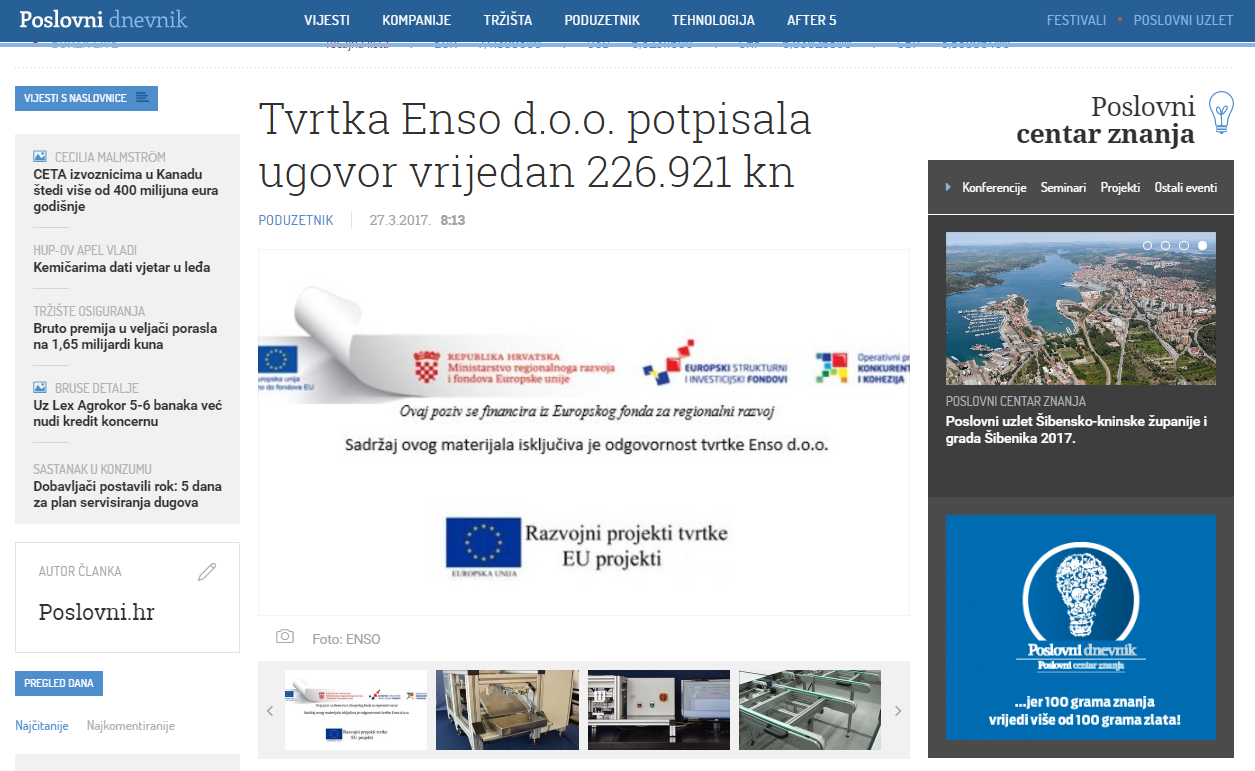Open Poslovni uzlet Šibensko-kninske županije article
Image resolution: width=1255 pixels, height=771 pixels.
pos(1076,429)
